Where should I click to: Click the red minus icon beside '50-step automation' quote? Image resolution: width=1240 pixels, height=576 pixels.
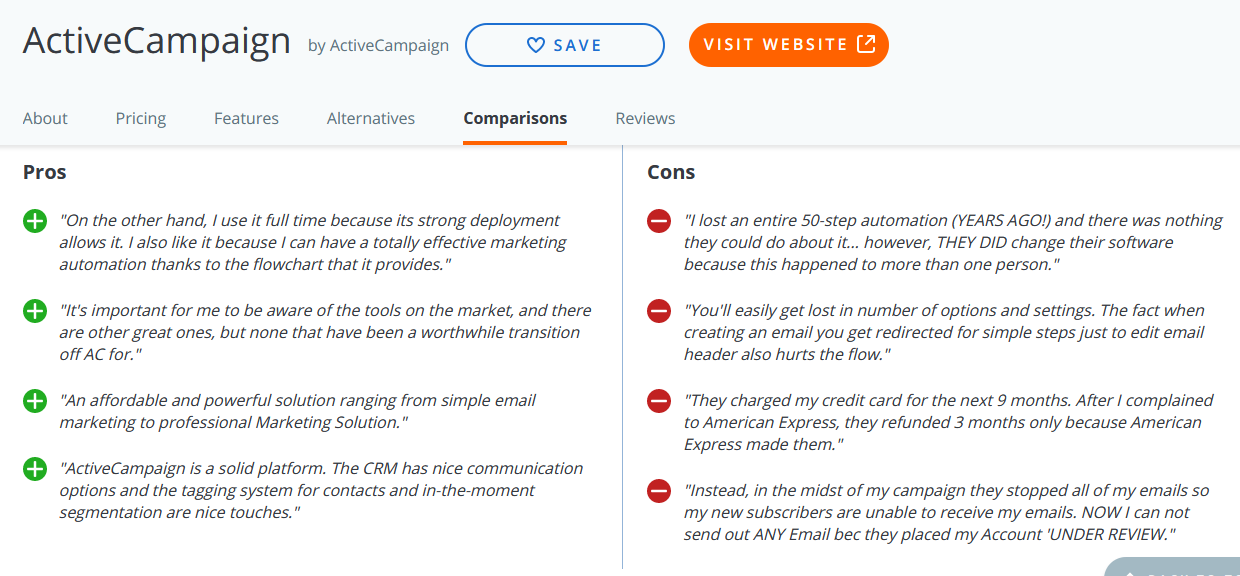coord(659,221)
